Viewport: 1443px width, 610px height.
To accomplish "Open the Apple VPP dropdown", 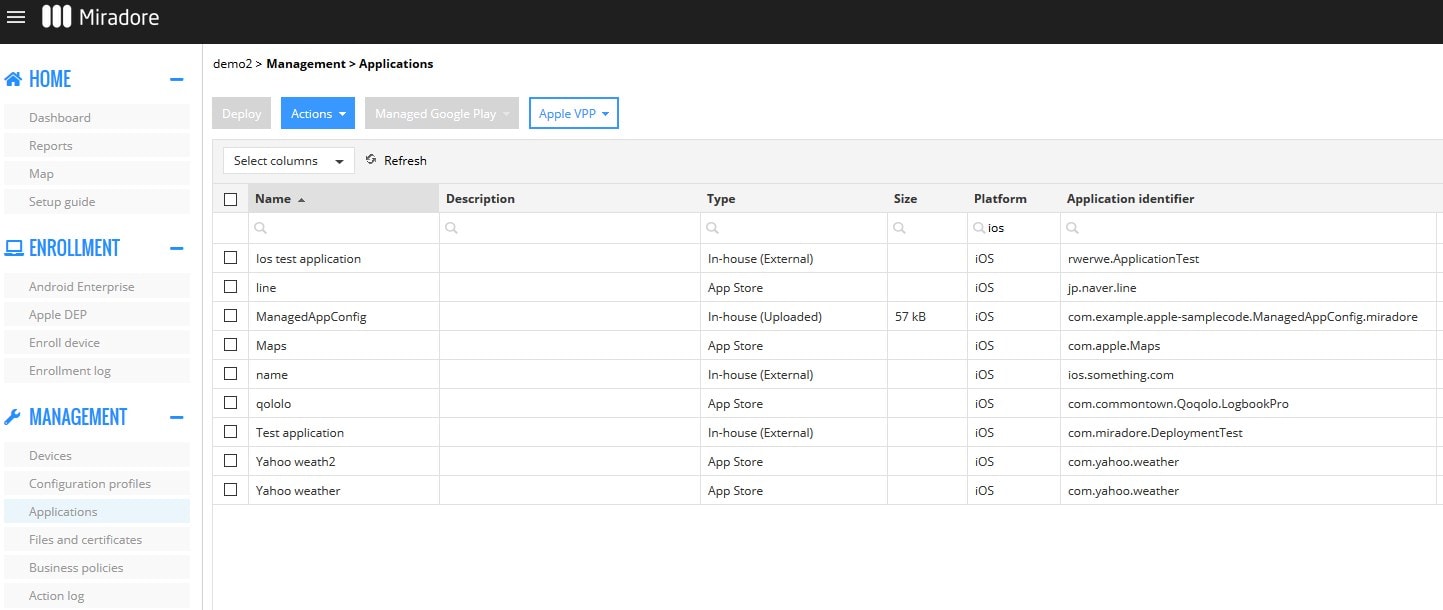I will (x=573, y=113).
